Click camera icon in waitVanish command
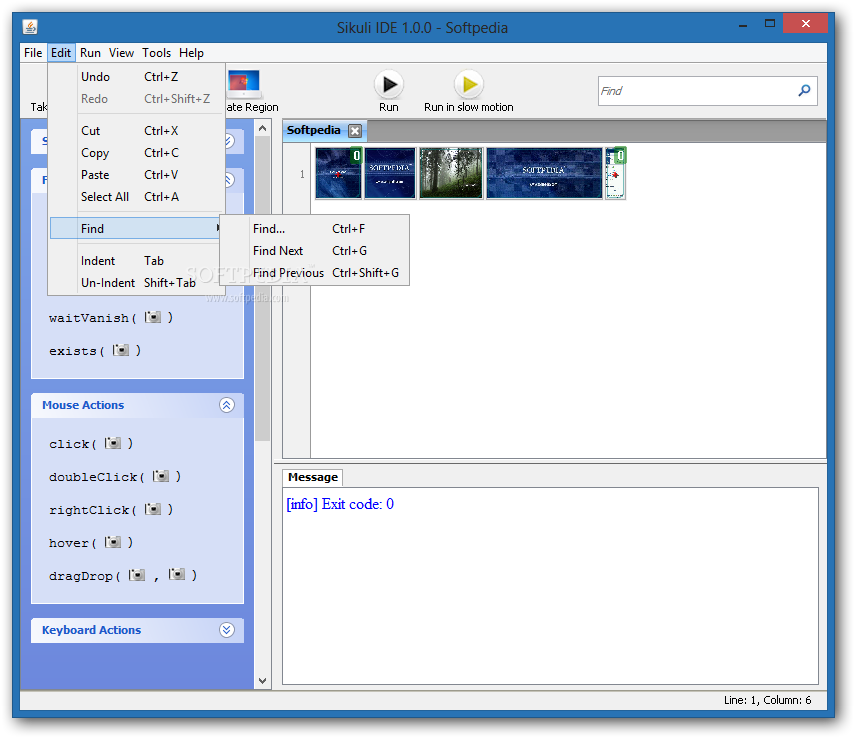Image resolution: width=855 pixels, height=738 pixels. point(153,317)
